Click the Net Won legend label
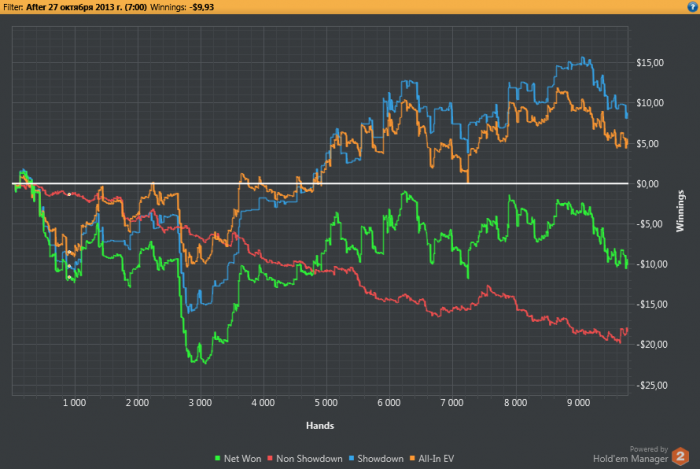Screen dimensions: 700x469 (242, 459)
